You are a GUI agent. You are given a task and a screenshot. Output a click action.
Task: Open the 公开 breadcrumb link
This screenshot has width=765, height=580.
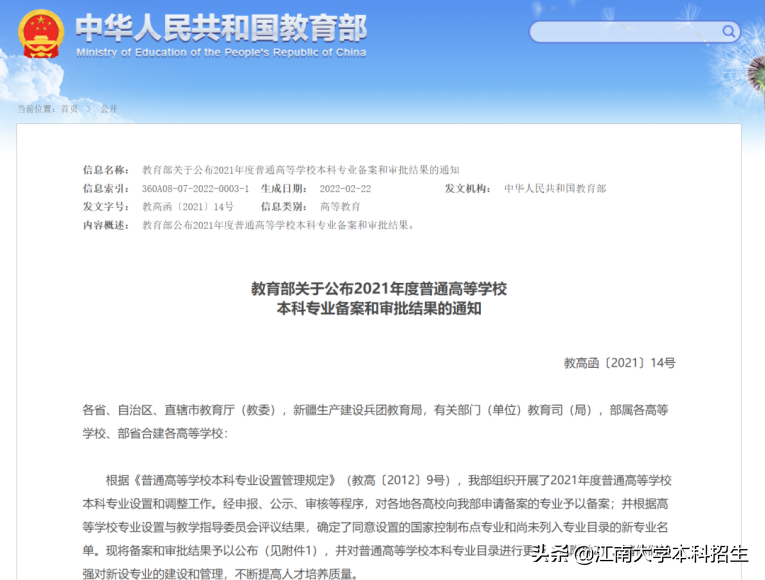tap(109, 109)
